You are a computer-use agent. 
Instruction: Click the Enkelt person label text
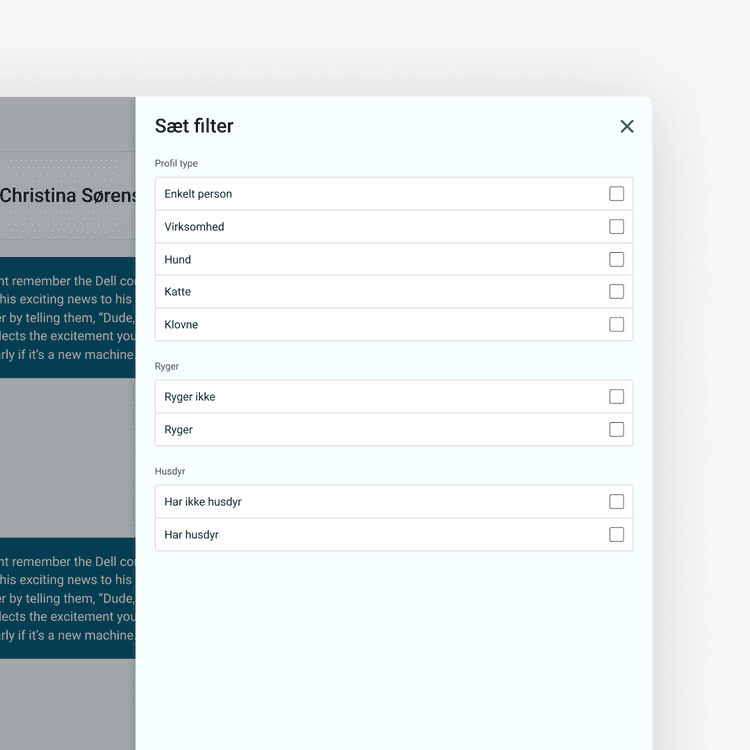coord(198,194)
